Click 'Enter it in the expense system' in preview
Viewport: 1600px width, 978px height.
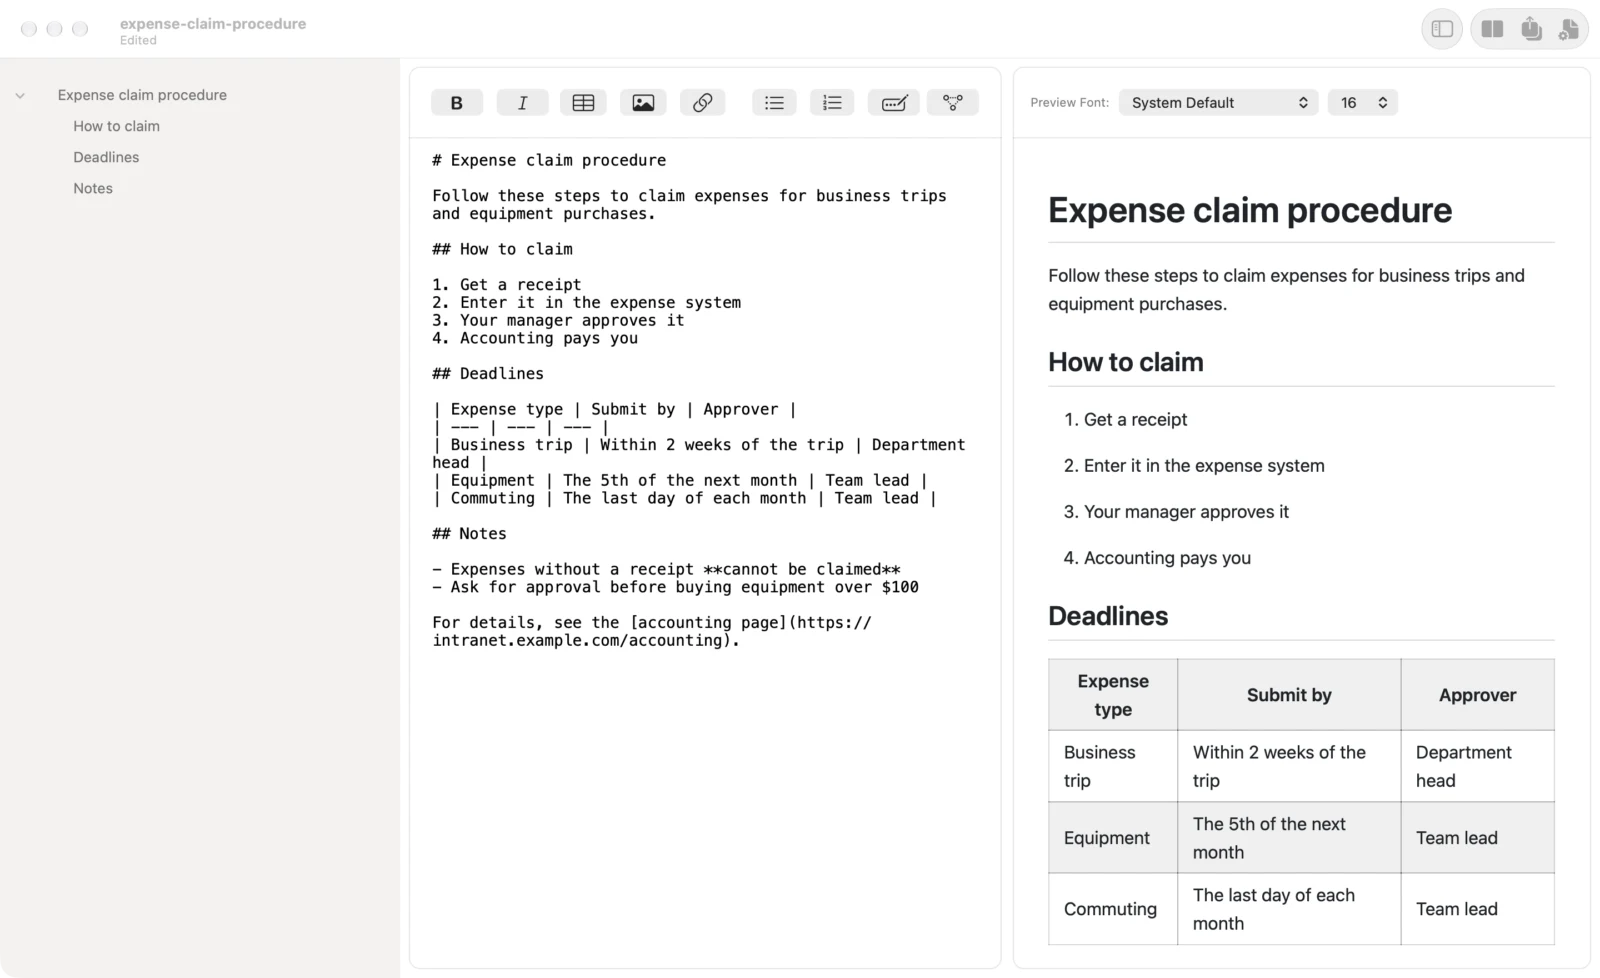(x=1204, y=465)
